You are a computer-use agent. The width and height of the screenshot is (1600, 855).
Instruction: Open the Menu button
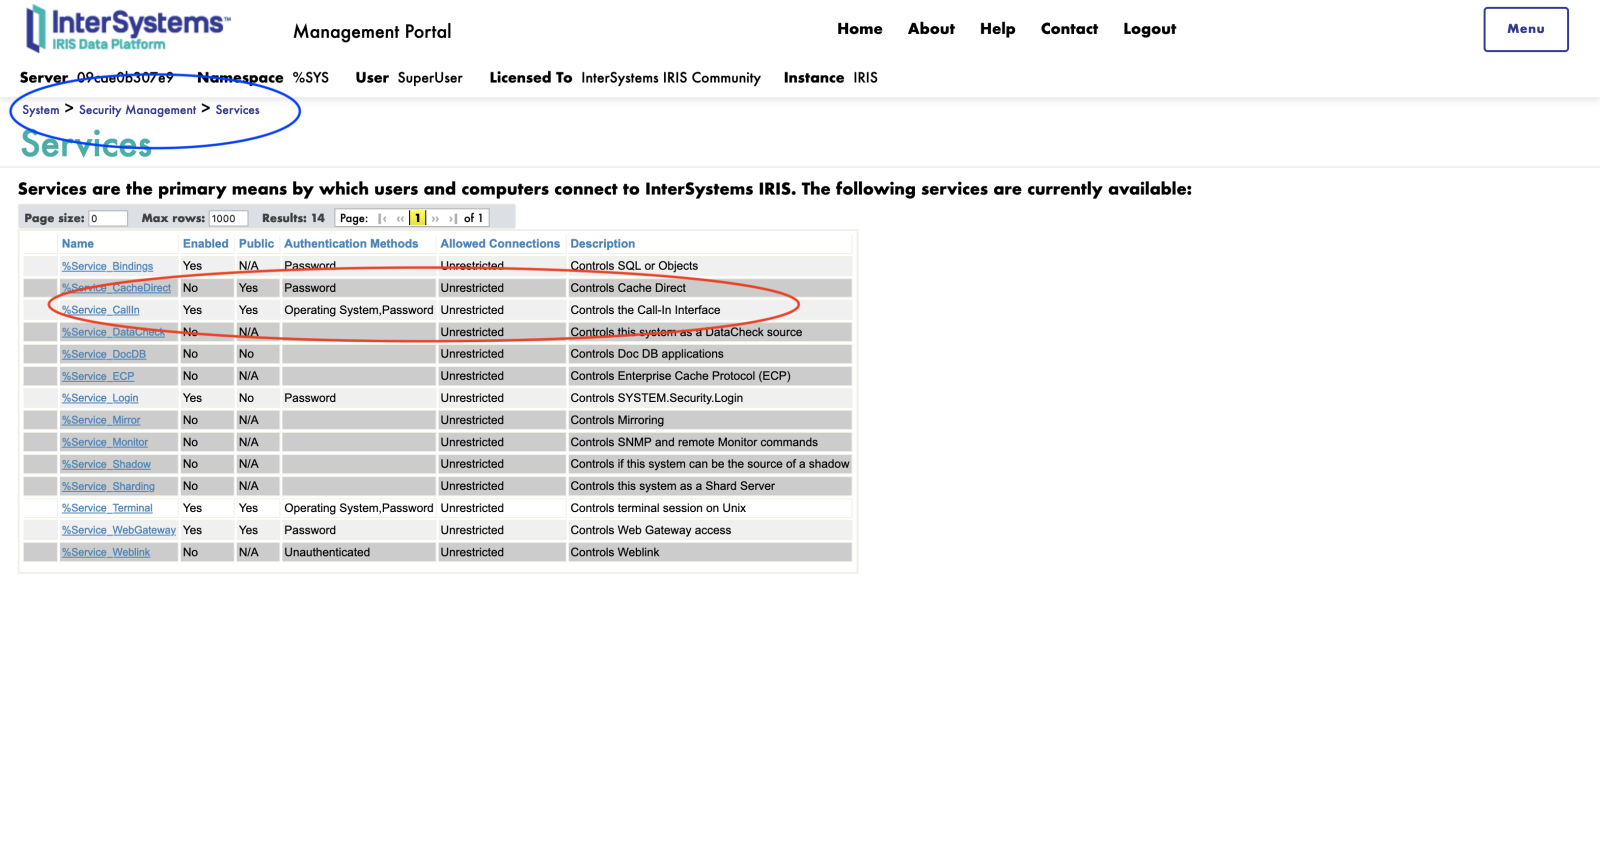[x=1525, y=29]
